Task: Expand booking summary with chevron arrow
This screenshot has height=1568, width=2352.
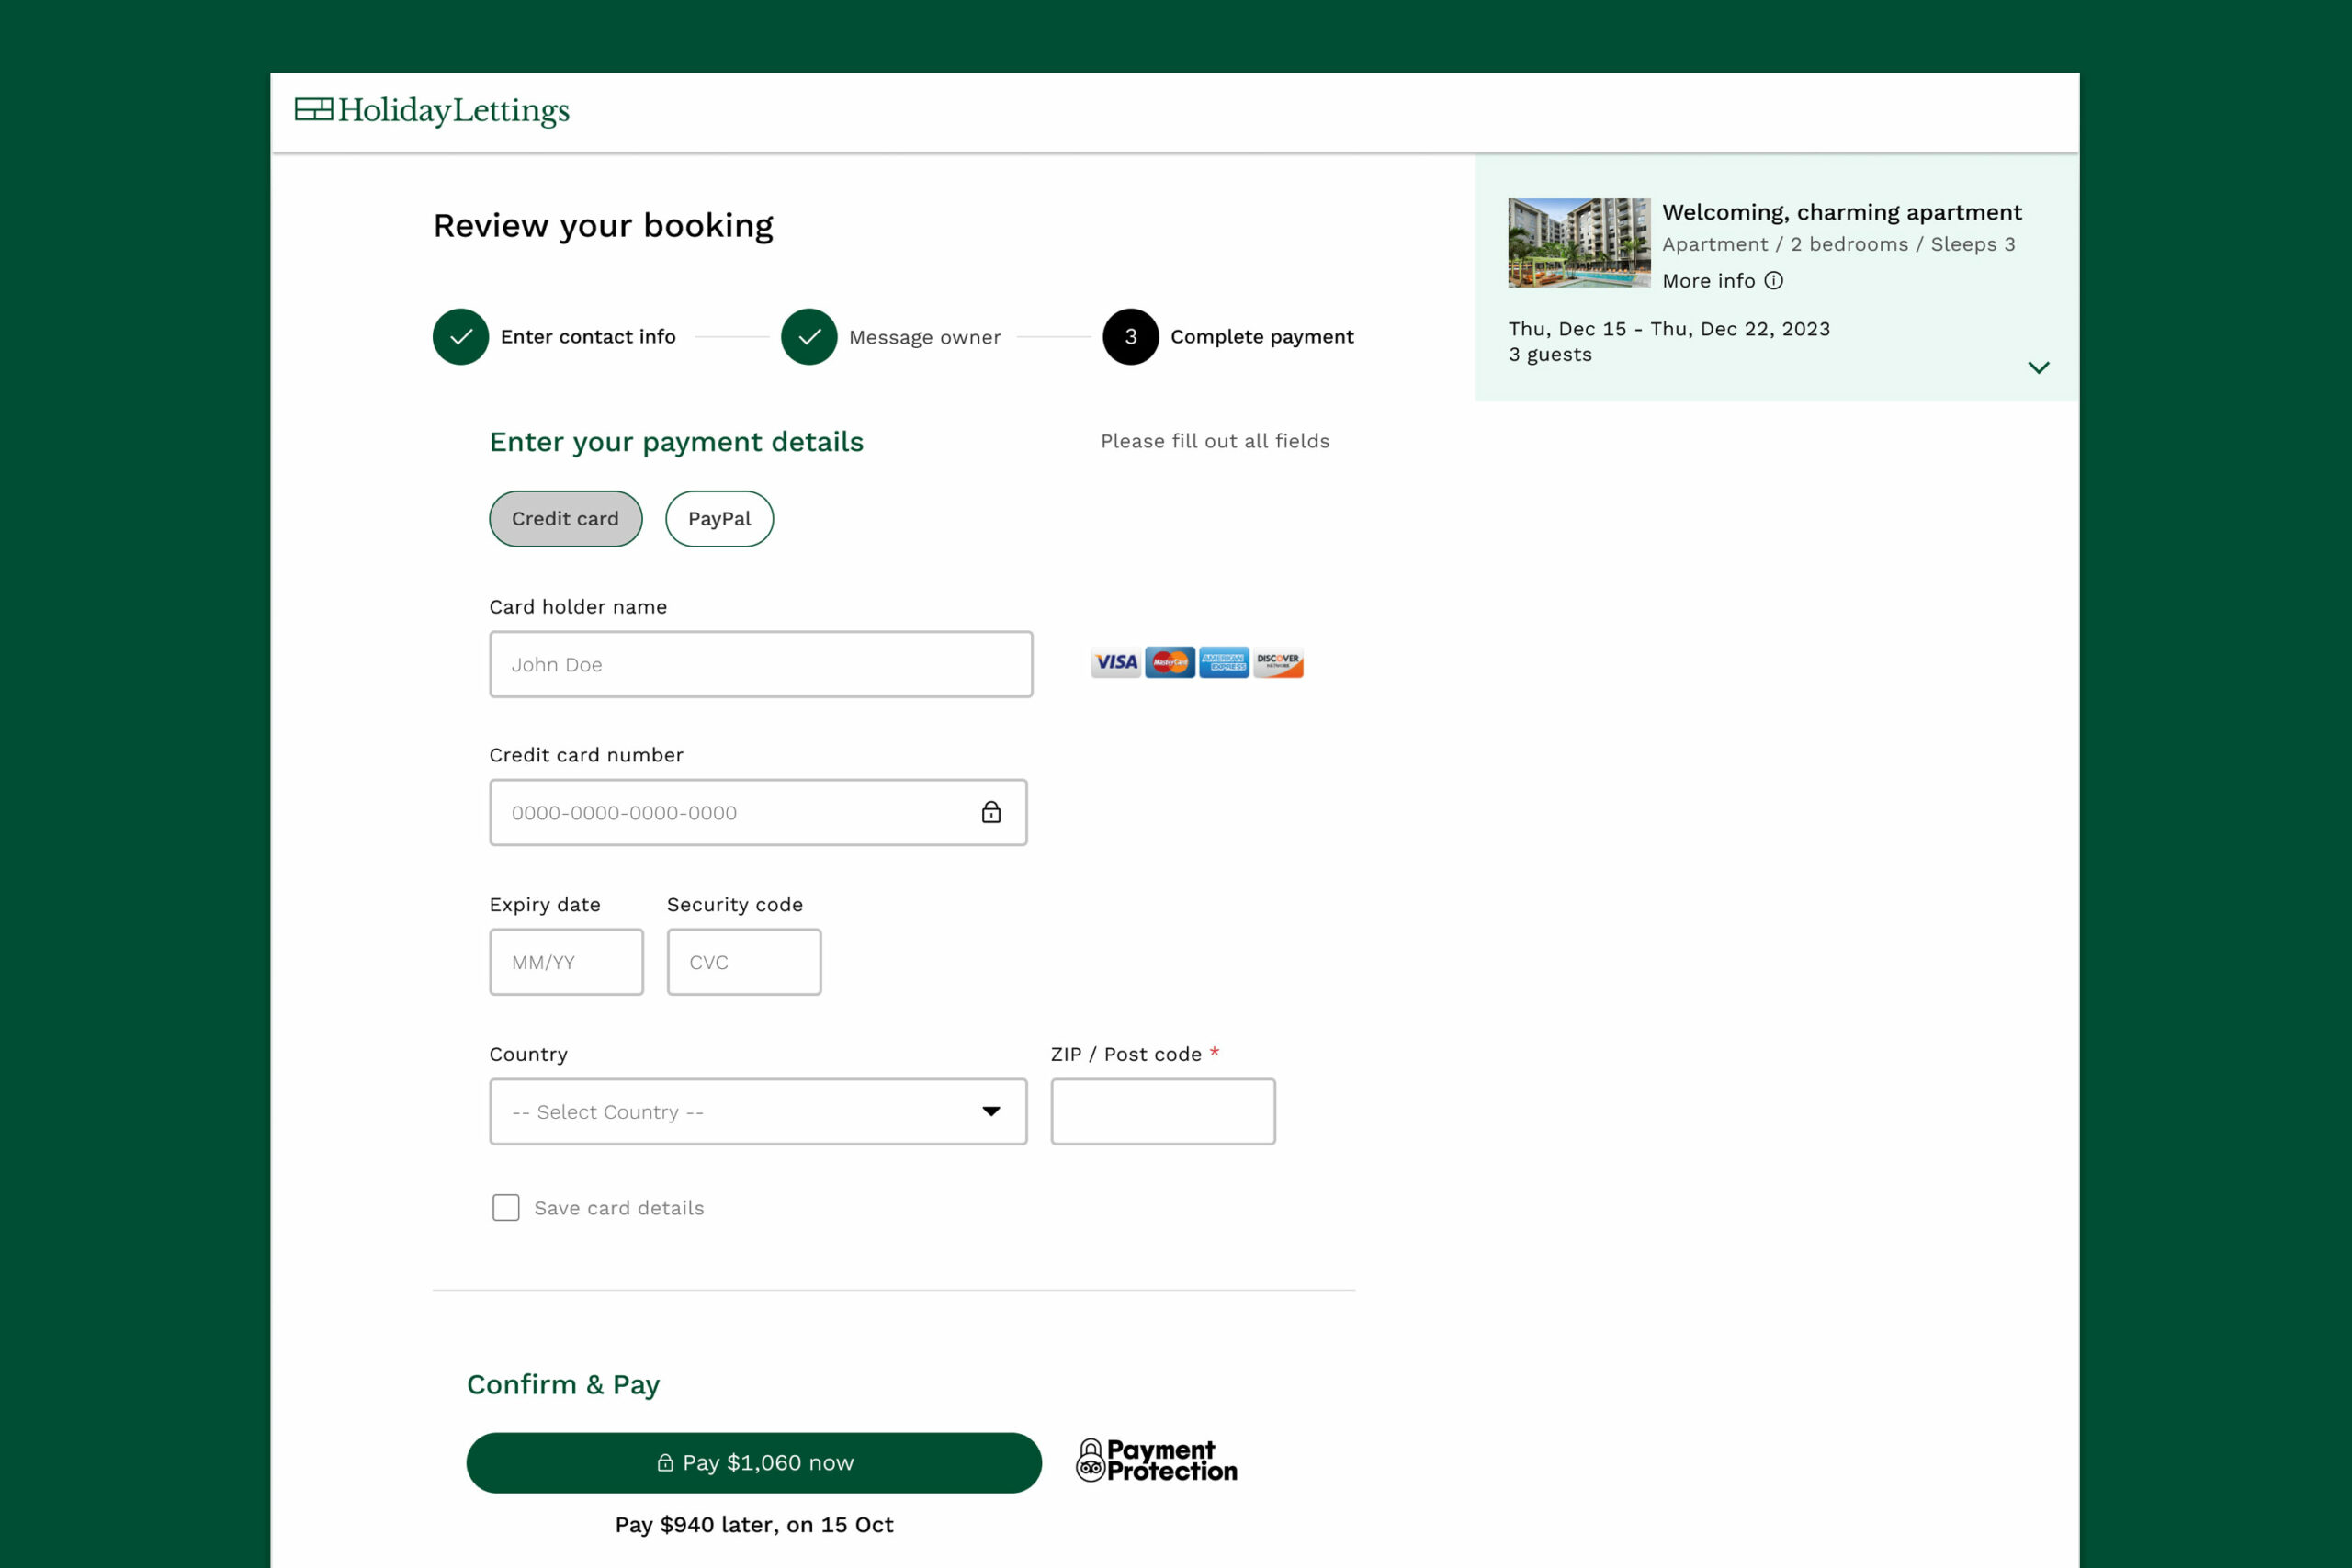Action: [x=2038, y=367]
